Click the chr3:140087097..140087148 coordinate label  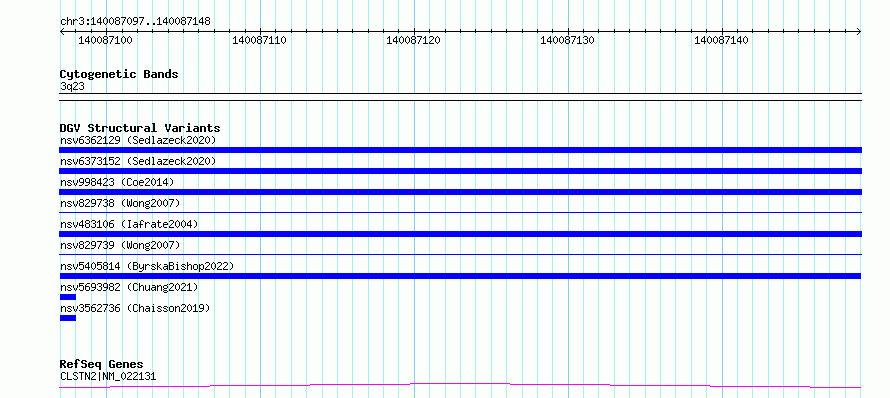click(135, 22)
